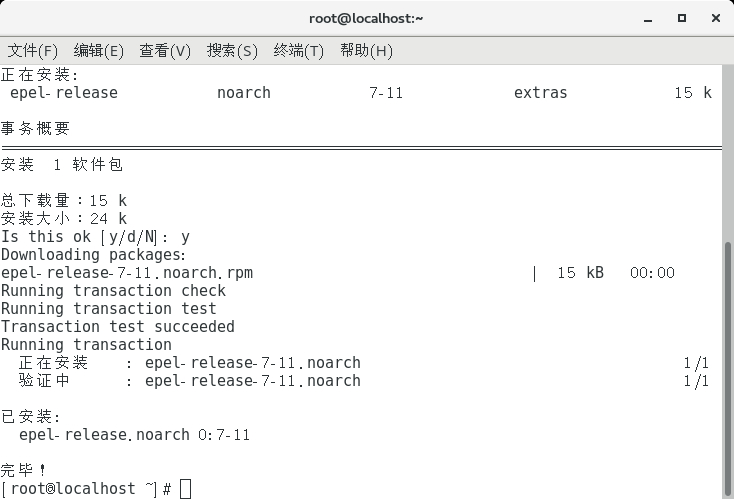Click 'epel-release-7-11.noarch.rpm' file name
The width and height of the screenshot is (734, 499).
point(127,273)
